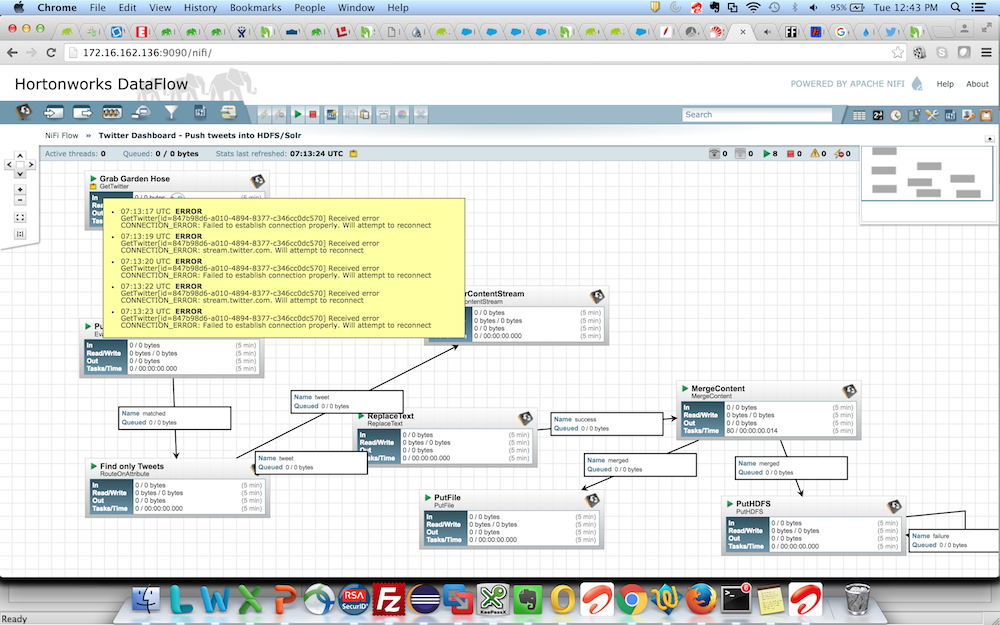
Task: Start the flow with the green play icon
Action: pyautogui.click(x=297, y=113)
